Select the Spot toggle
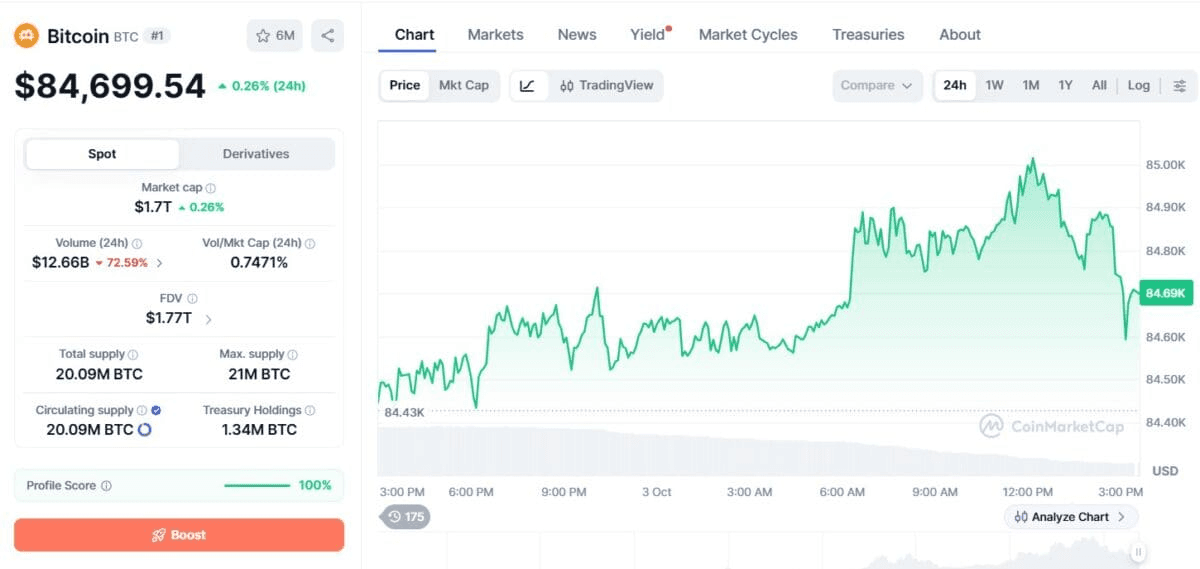The image size is (1200, 569). [x=102, y=154]
